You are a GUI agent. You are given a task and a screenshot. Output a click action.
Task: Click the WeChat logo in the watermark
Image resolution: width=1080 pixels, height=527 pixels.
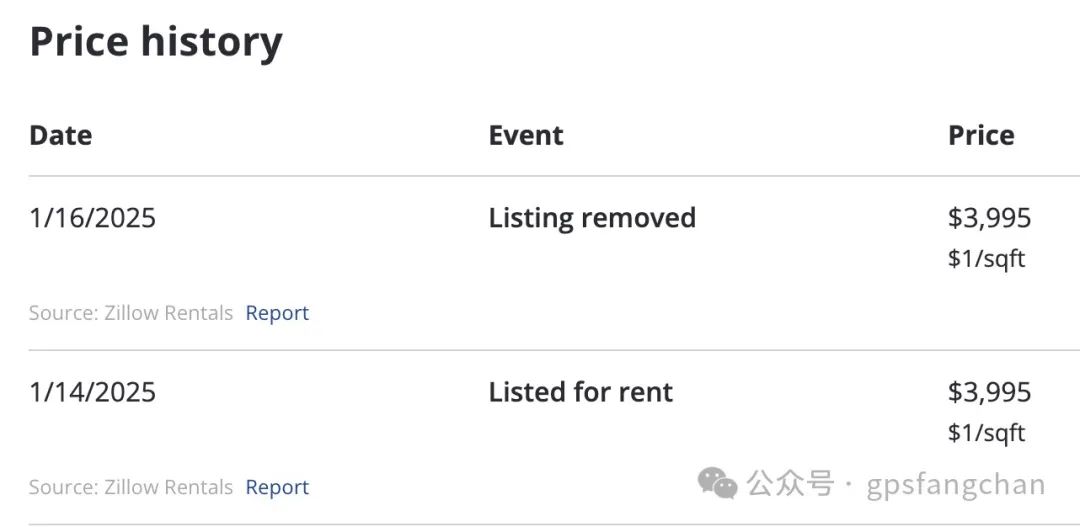717,483
